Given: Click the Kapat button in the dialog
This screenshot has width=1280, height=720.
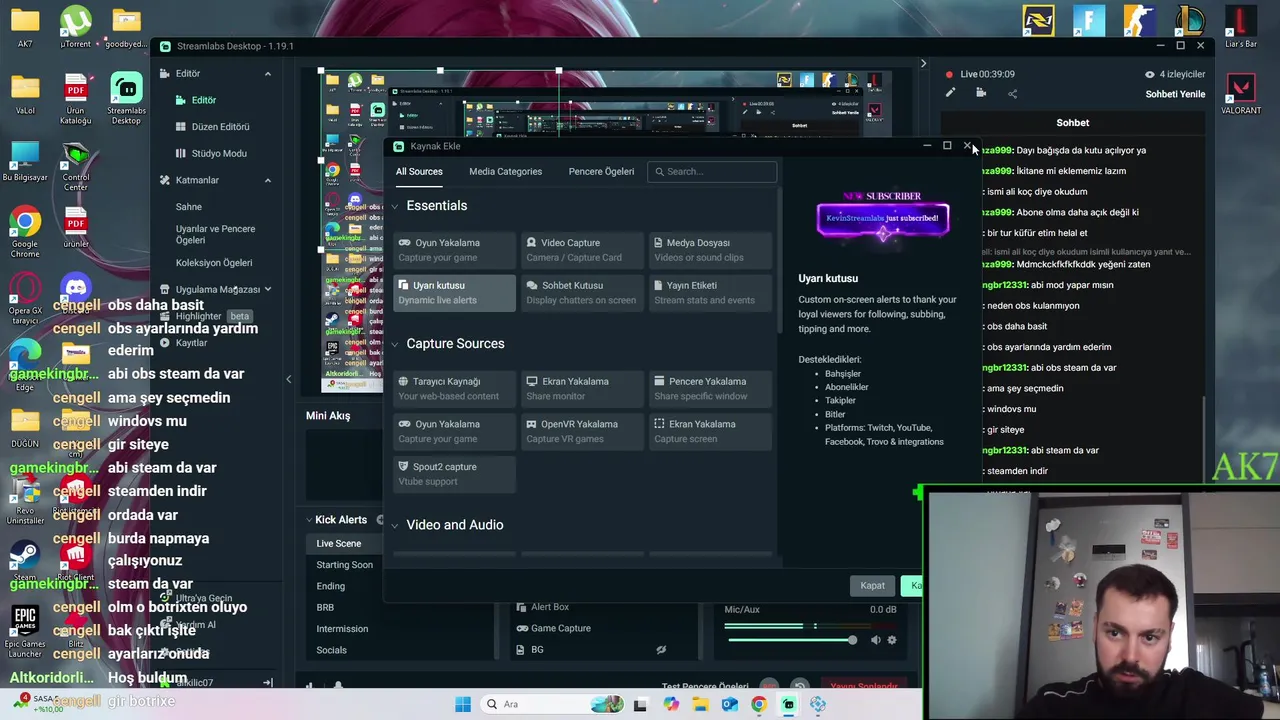Looking at the screenshot, I should coord(872,586).
